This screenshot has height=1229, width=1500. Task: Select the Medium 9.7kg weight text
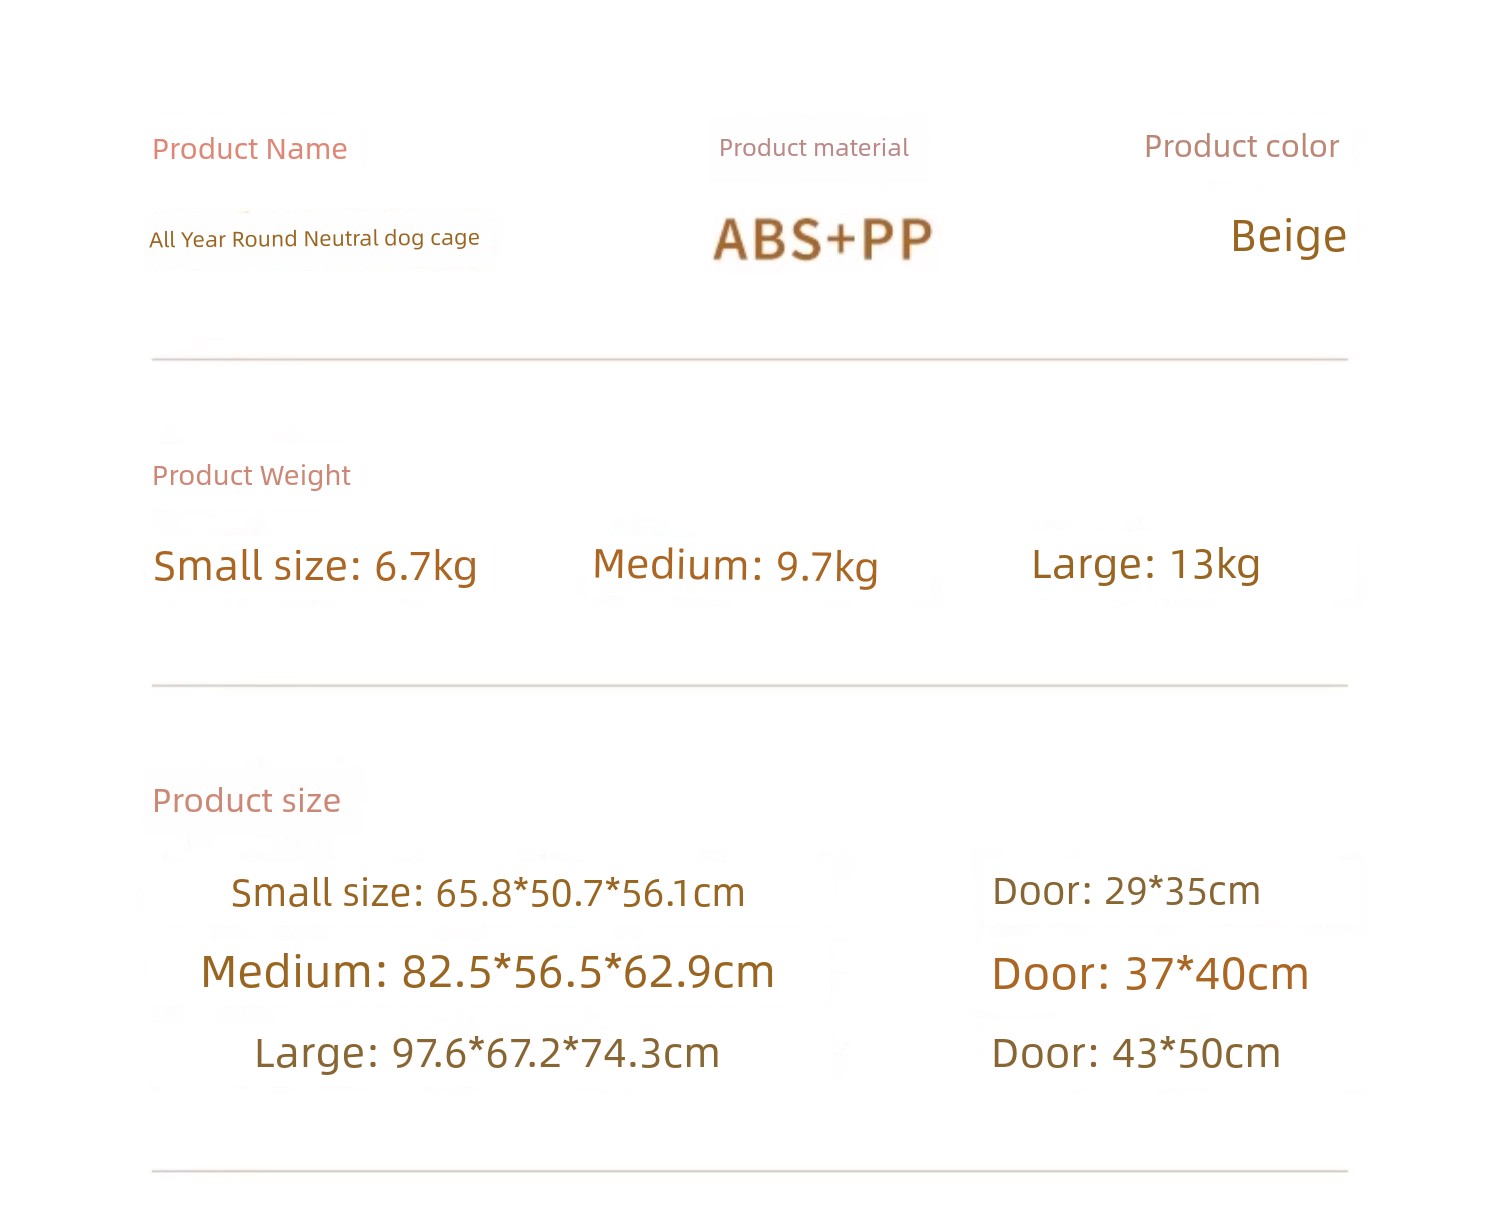[x=735, y=566]
